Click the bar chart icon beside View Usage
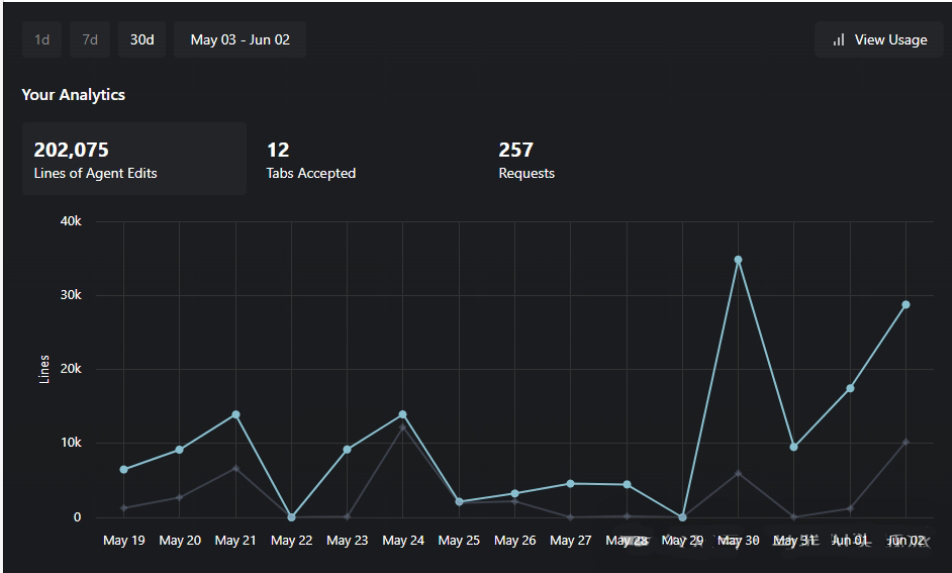This screenshot has width=952, height=573. pos(838,40)
